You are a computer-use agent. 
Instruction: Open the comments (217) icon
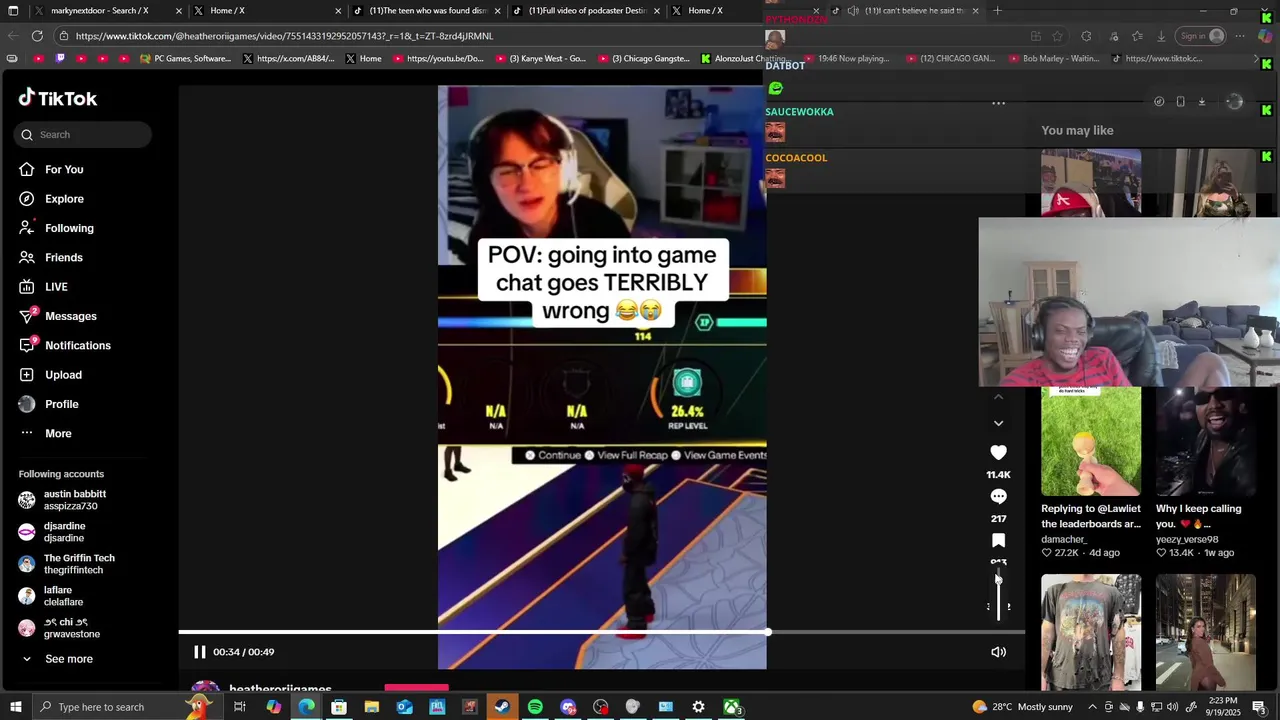click(998, 497)
